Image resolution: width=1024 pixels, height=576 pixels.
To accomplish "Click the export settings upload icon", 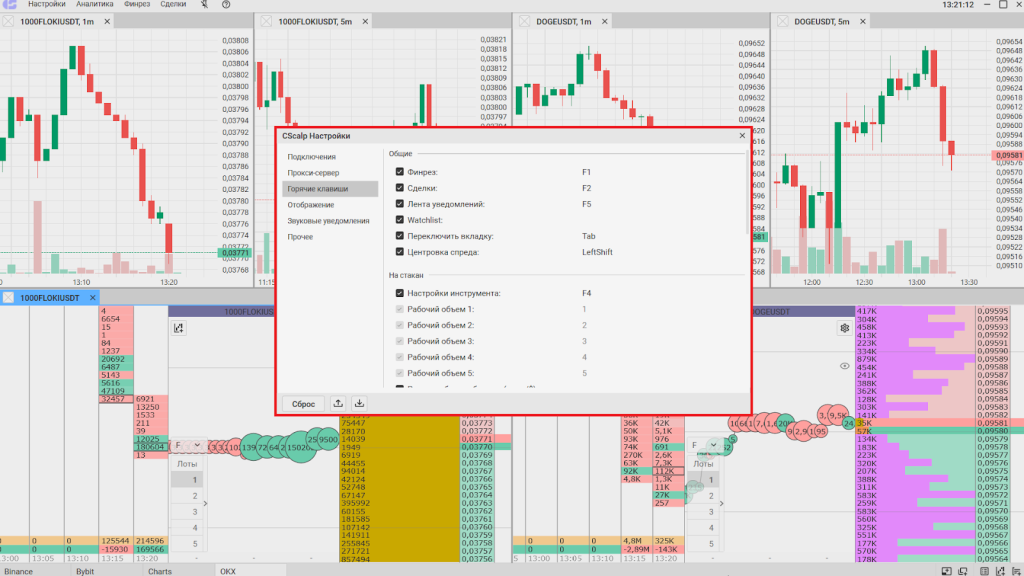I will (x=338, y=403).
